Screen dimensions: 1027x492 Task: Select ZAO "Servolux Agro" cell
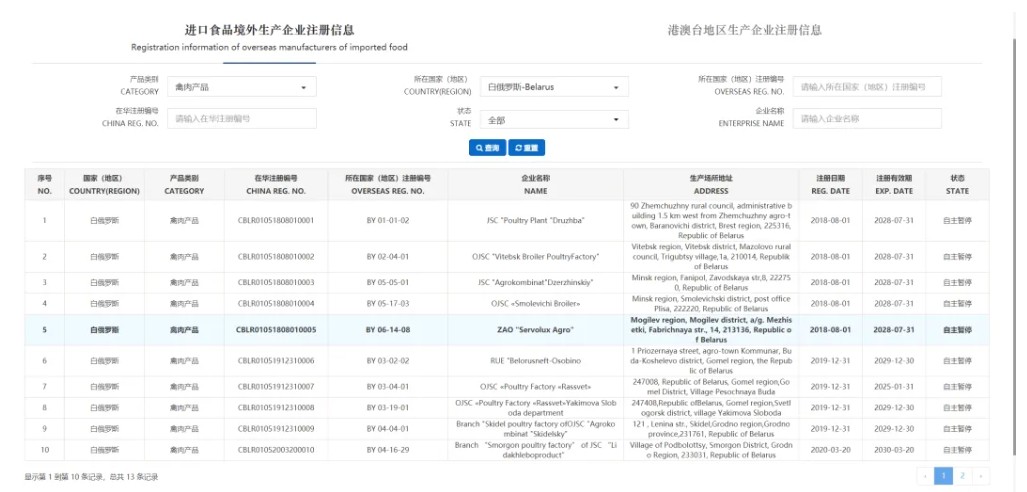[536, 330]
